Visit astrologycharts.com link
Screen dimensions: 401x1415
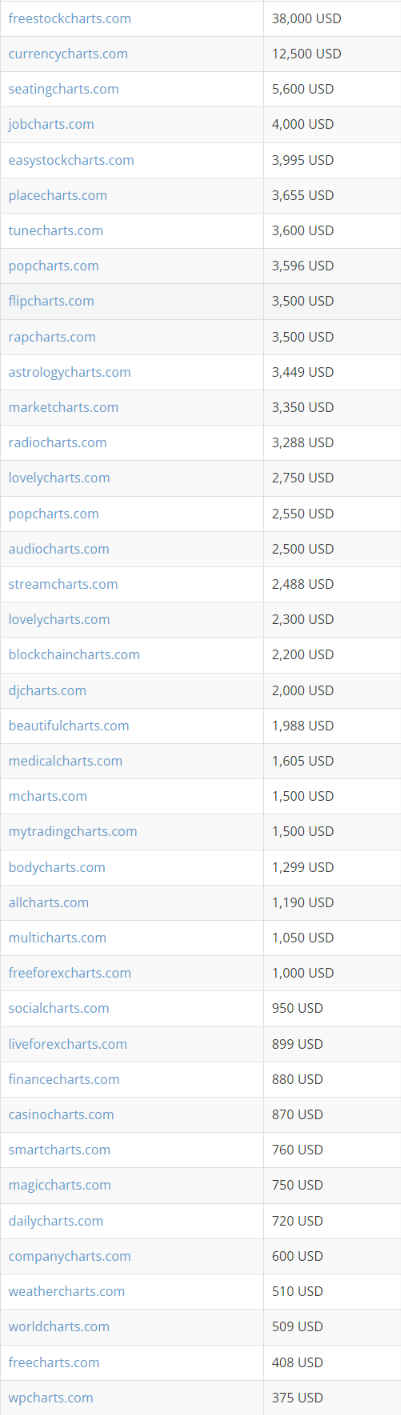point(69,372)
